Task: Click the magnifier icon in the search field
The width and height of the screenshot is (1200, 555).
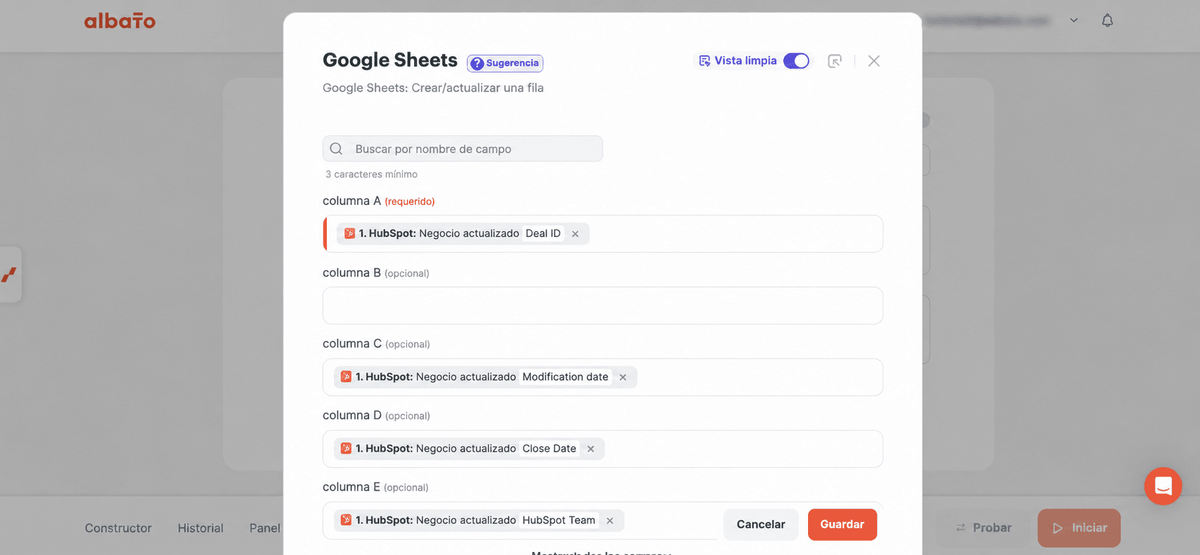Action: pyautogui.click(x=336, y=149)
